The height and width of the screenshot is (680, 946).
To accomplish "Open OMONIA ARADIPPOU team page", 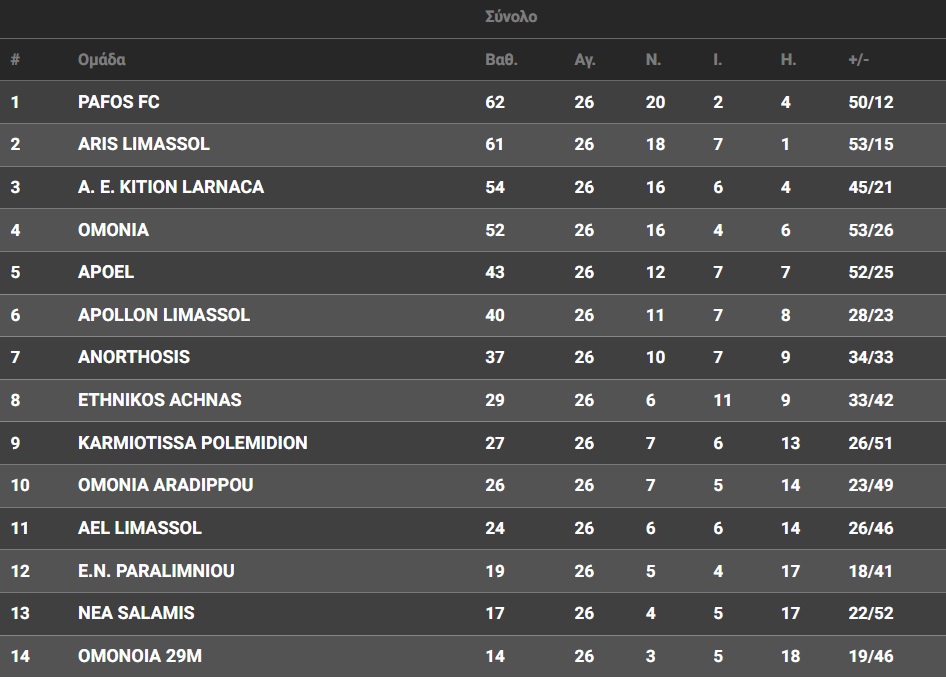I will pos(166,485).
